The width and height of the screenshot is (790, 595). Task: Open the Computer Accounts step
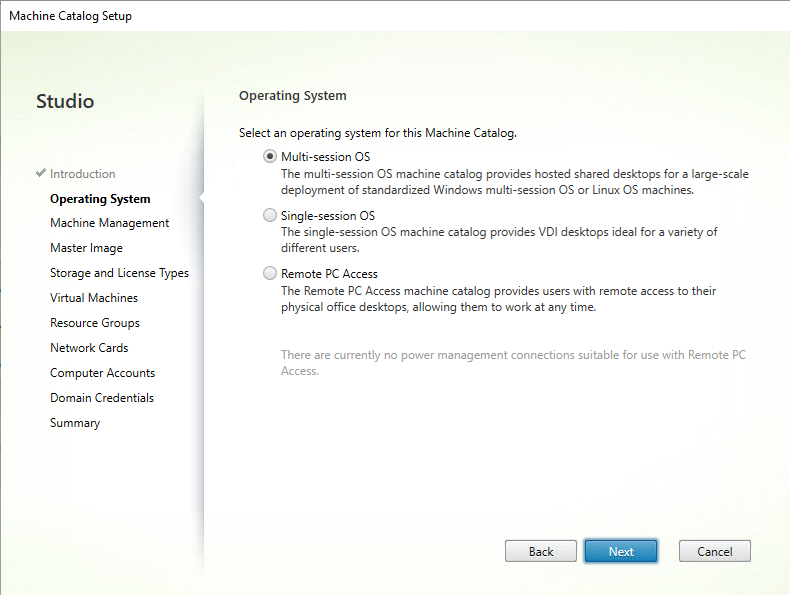point(102,373)
